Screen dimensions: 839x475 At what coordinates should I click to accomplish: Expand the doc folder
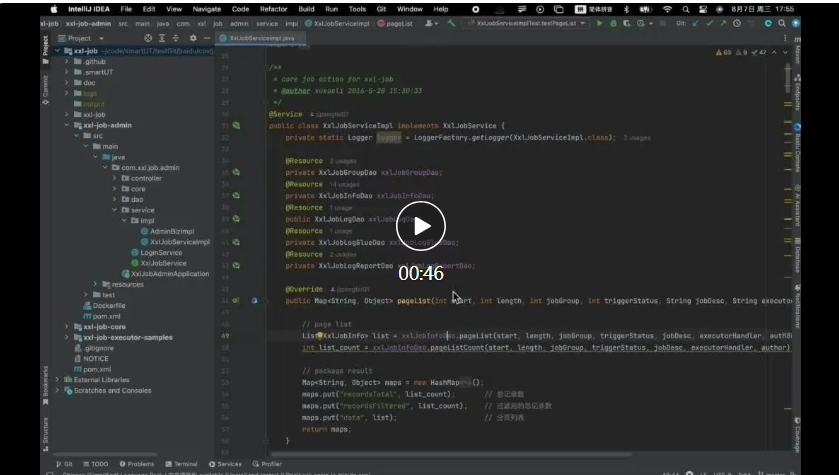pyautogui.click(x=67, y=82)
